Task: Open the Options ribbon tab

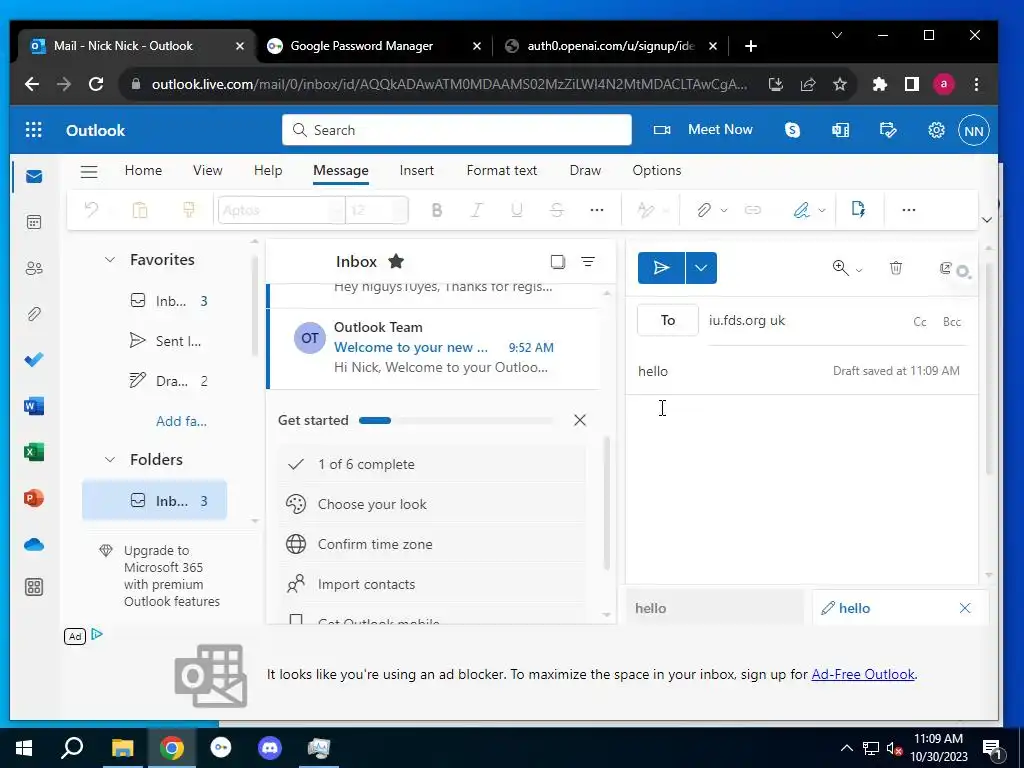Action: (x=656, y=170)
